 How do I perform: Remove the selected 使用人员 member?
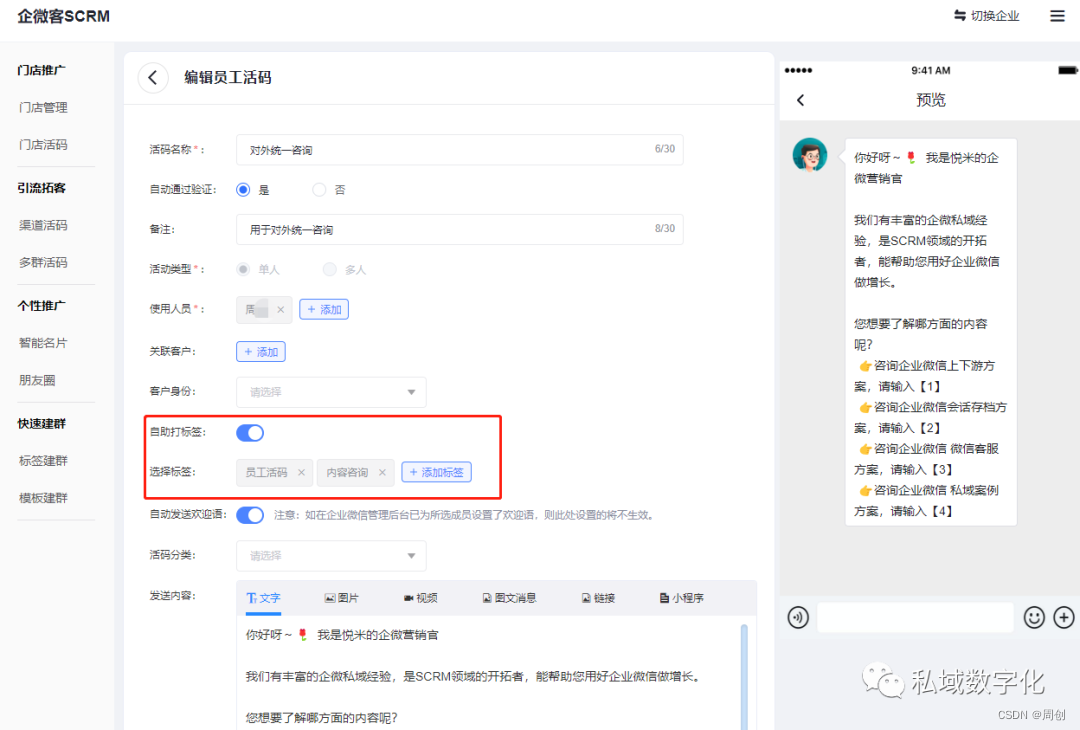coord(280,310)
